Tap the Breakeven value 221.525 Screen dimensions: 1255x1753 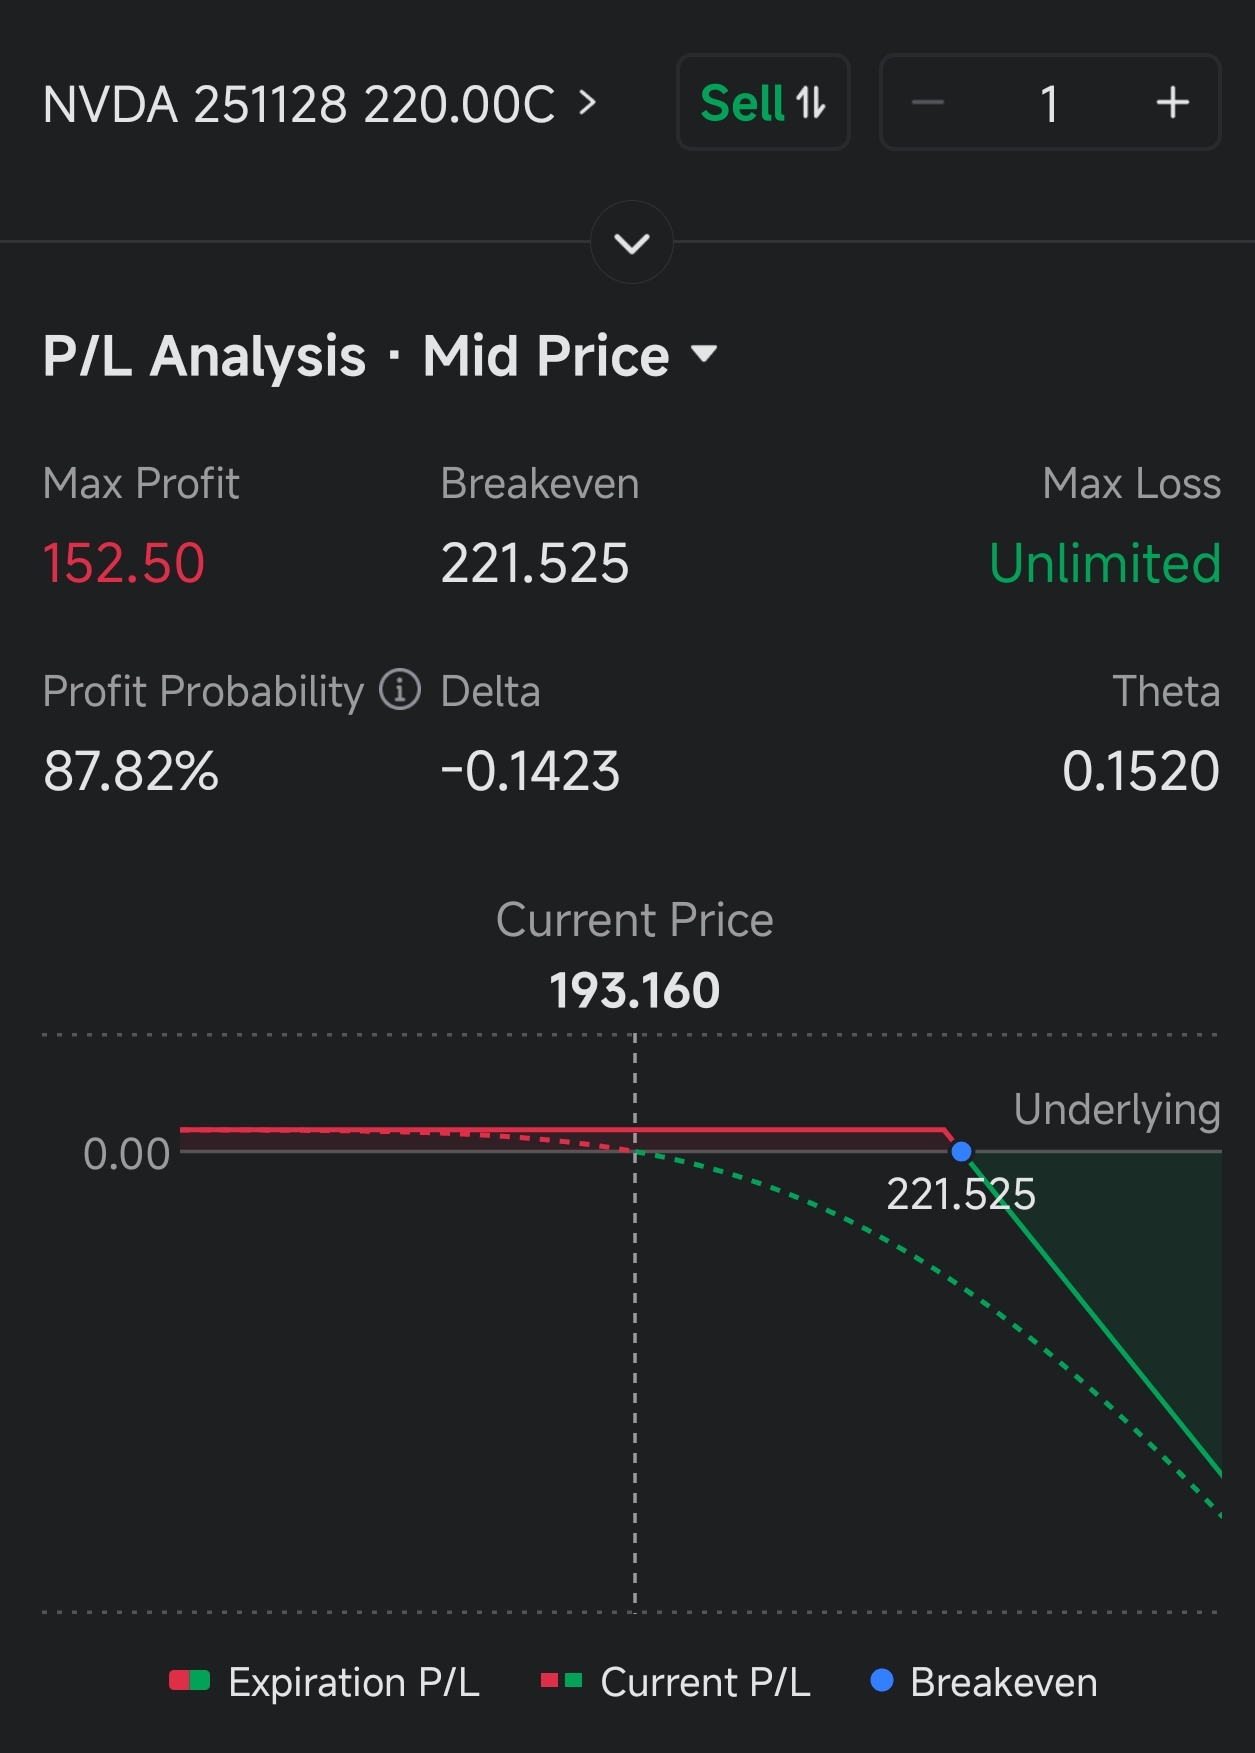click(x=535, y=563)
